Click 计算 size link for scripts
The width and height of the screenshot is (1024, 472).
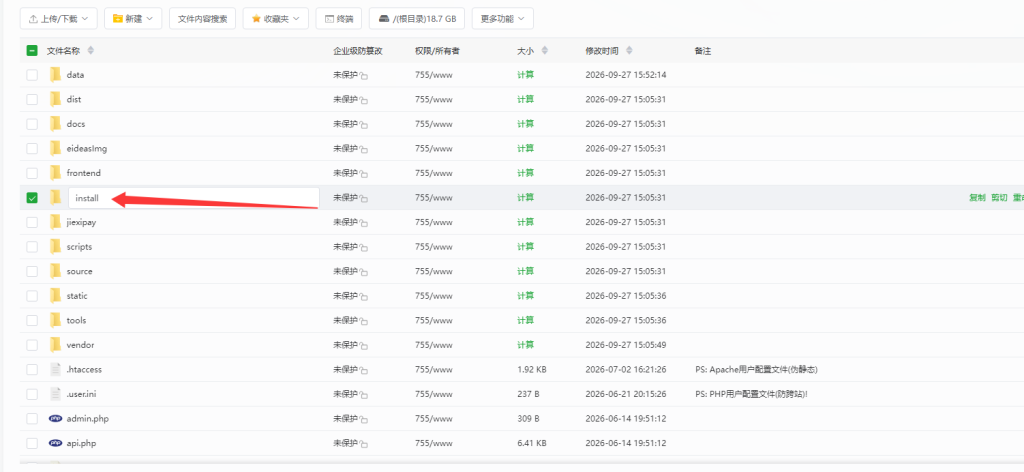pos(526,247)
